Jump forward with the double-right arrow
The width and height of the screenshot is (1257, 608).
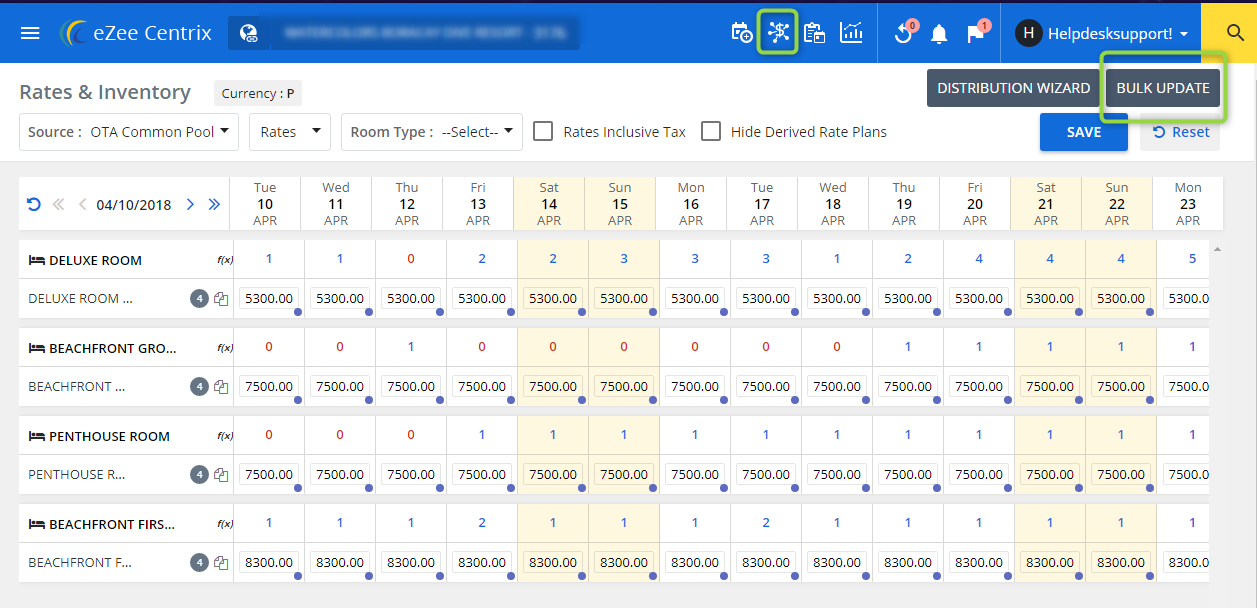tap(214, 205)
